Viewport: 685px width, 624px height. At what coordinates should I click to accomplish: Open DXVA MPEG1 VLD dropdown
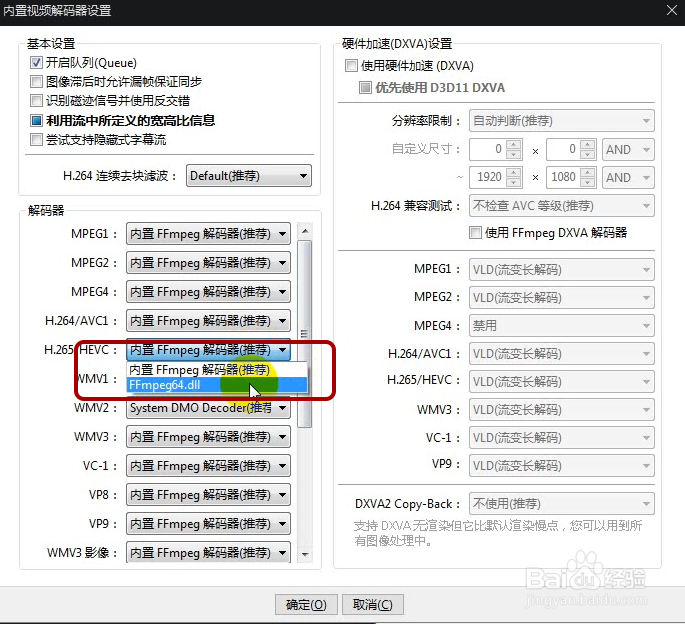[562, 270]
